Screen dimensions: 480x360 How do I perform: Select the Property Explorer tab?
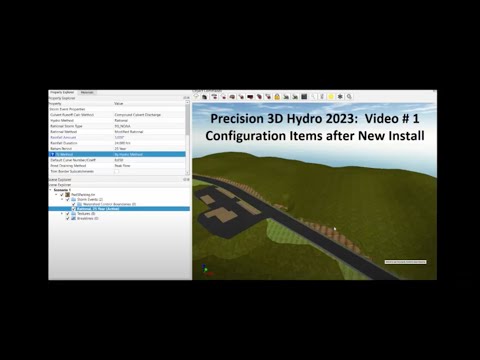(x=62, y=92)
